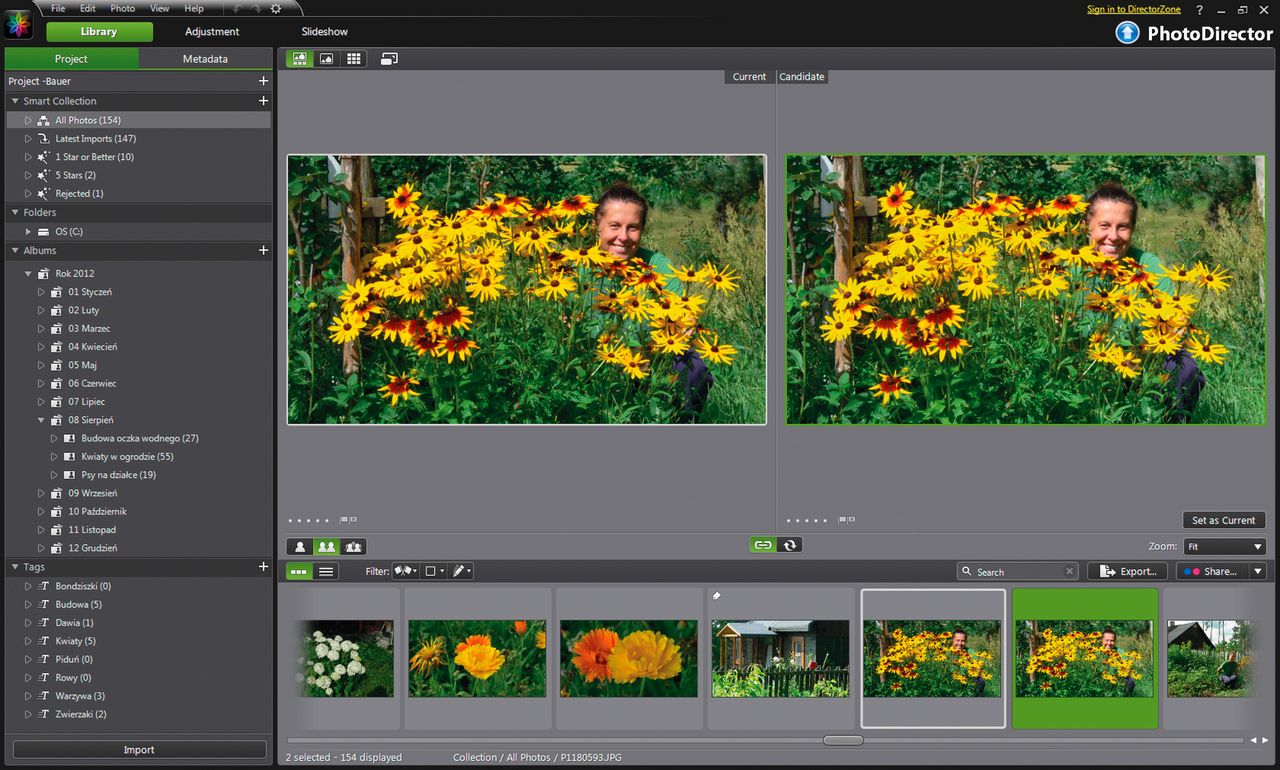
Task: Open the Edit menu
Action: click(88, 8)
